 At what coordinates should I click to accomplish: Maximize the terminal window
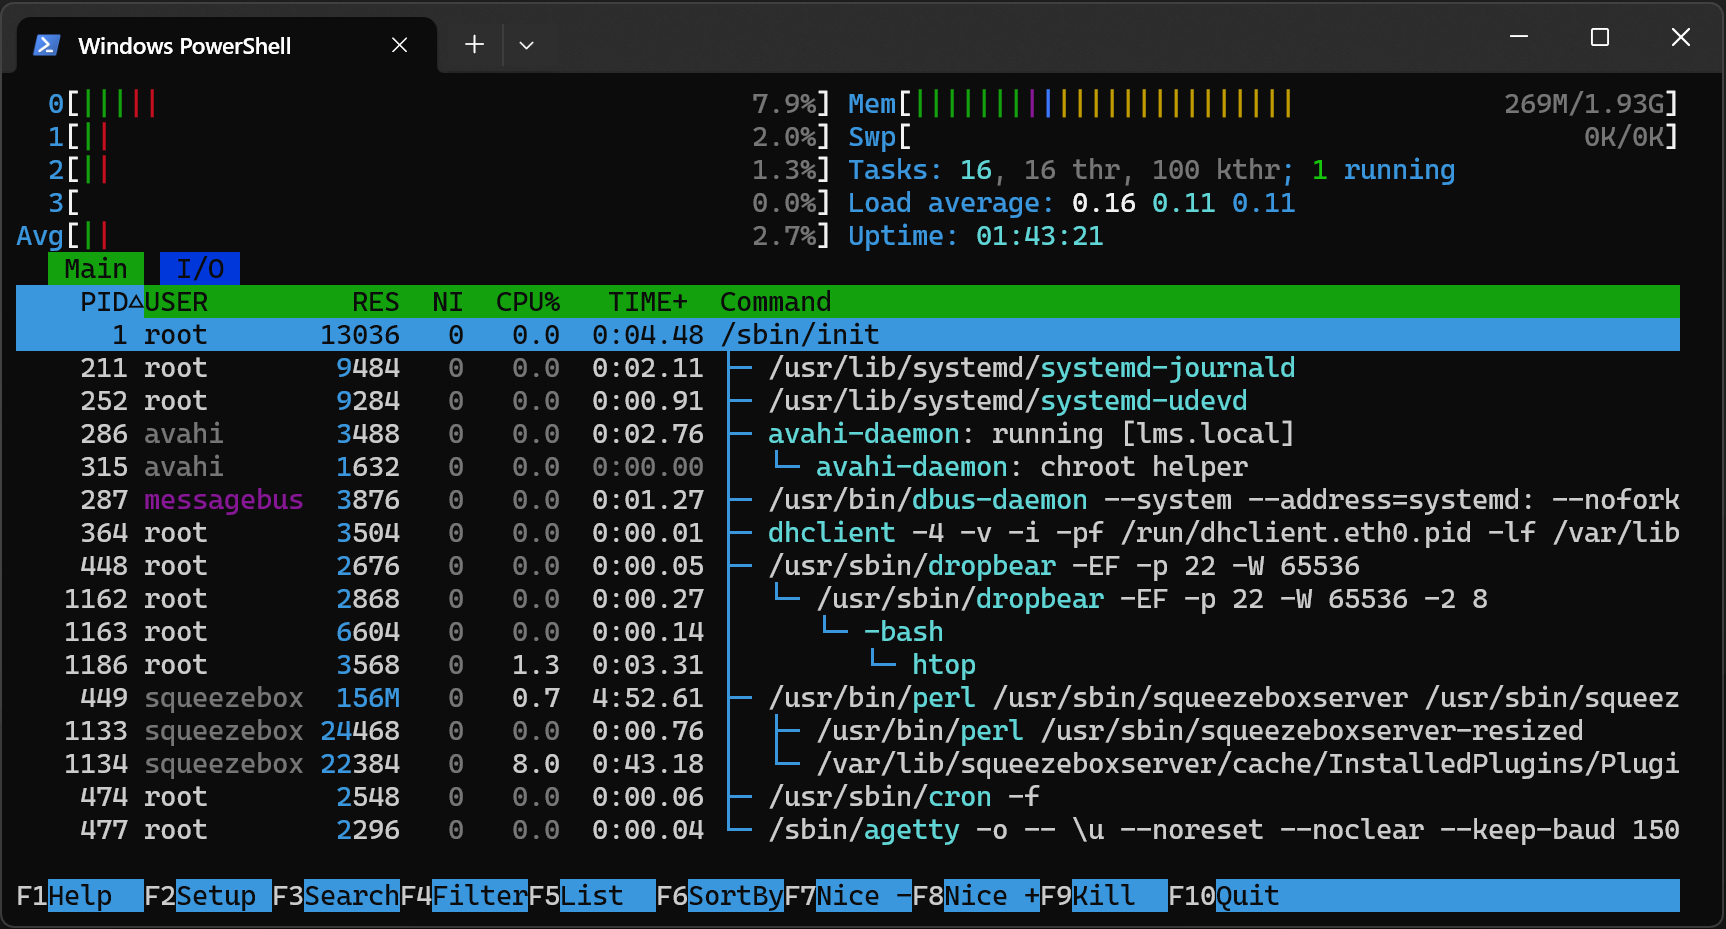click(1599, 38)
